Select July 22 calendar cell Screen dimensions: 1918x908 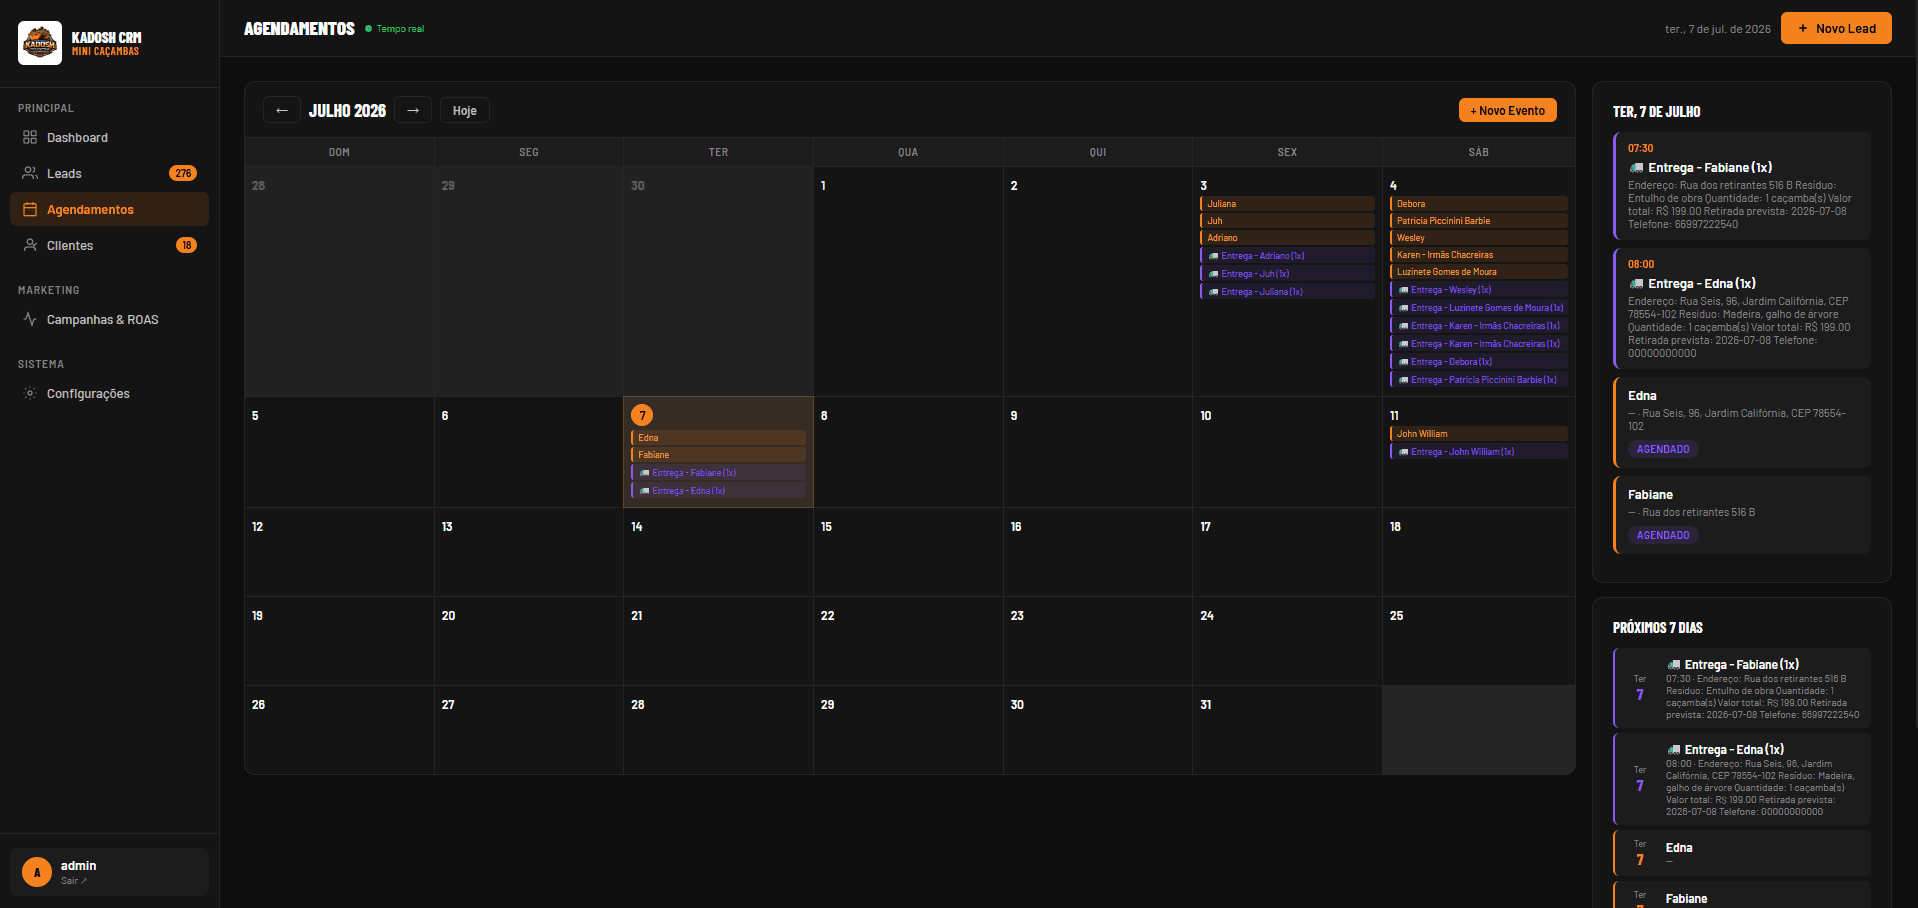(x=907, y=641)
